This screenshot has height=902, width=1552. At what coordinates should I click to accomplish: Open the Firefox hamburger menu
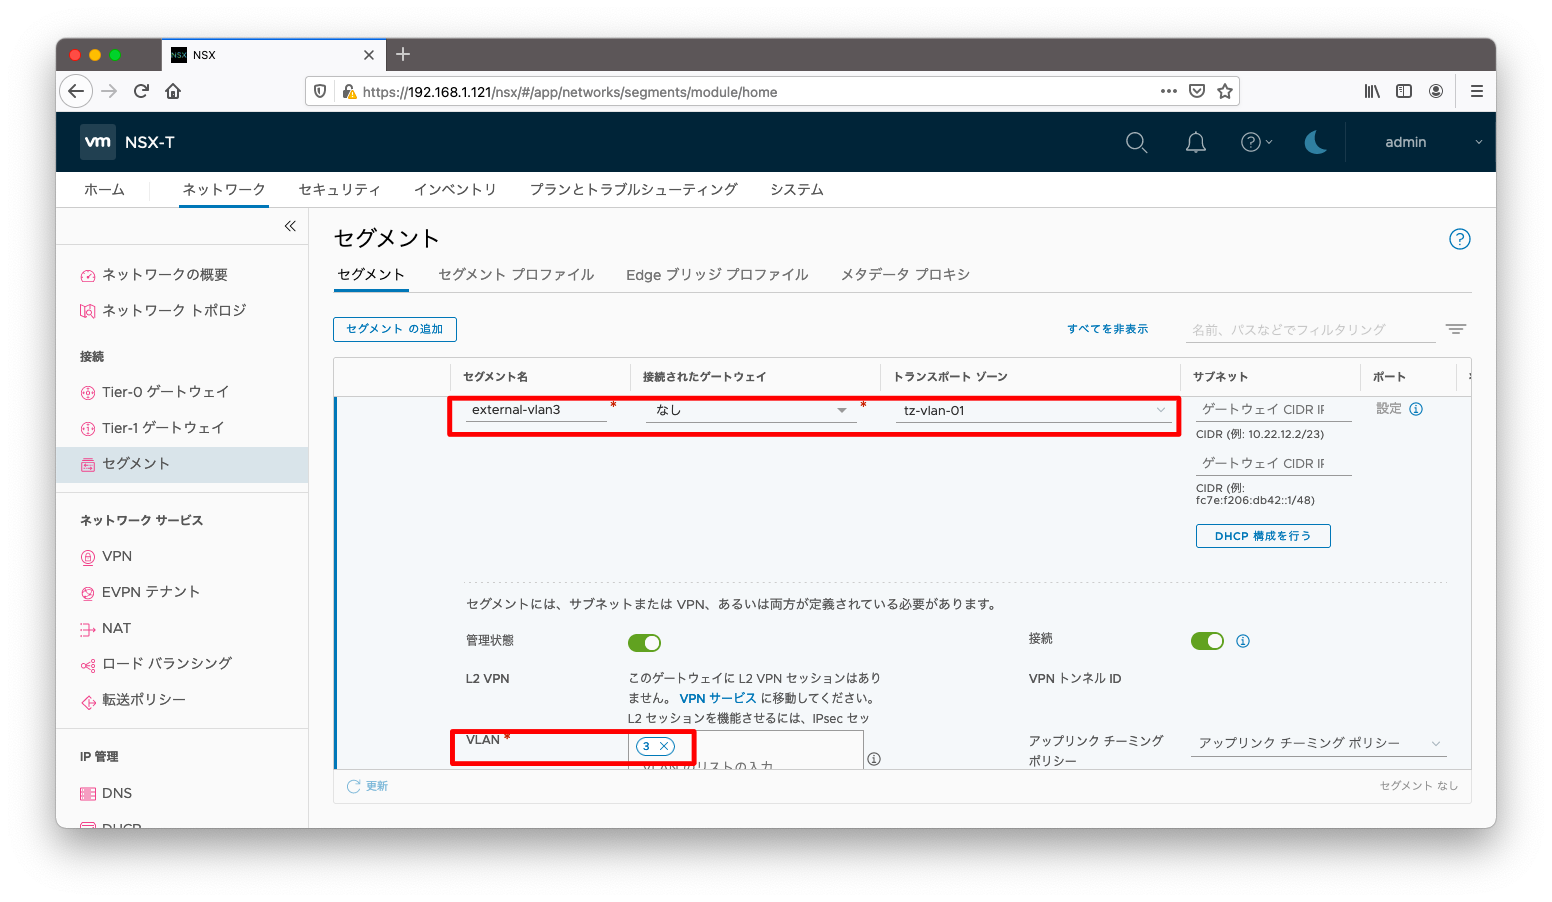pyautogui.click(x=1476, y=91)
